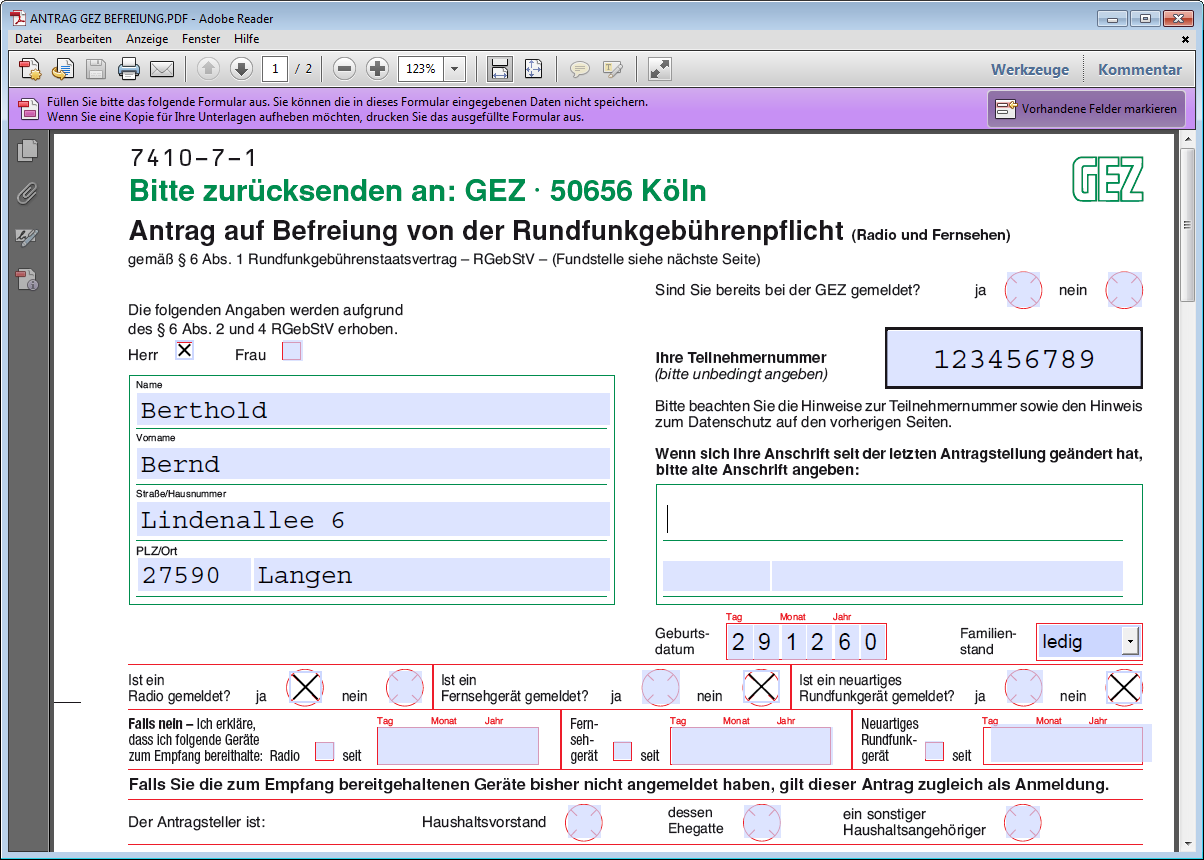This screenshot has height=860, width=1204.
Task: Open the Hilfe menu
Action: [x=246, y=39]
